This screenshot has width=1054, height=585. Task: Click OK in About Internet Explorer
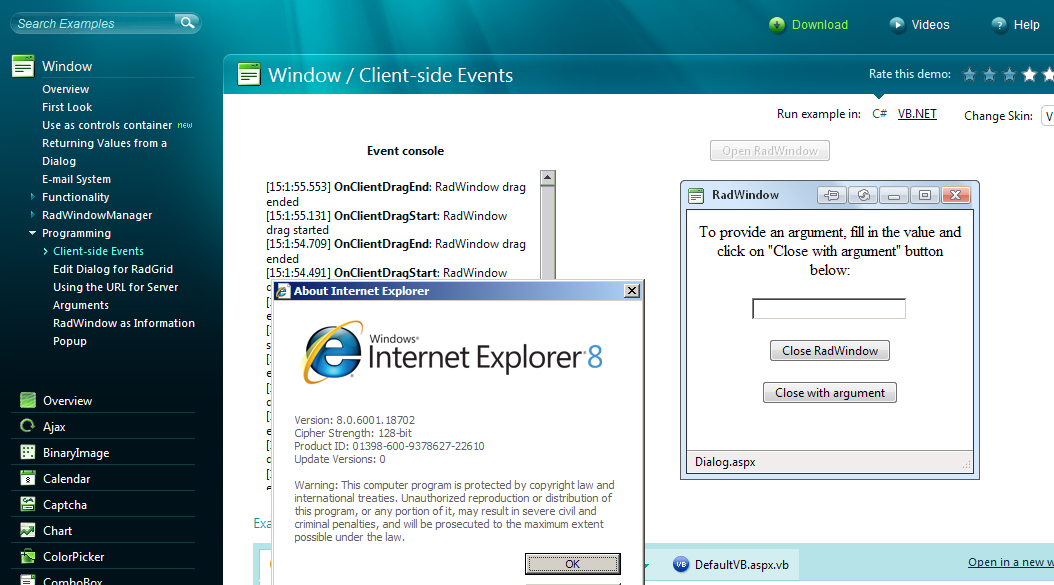573,563
